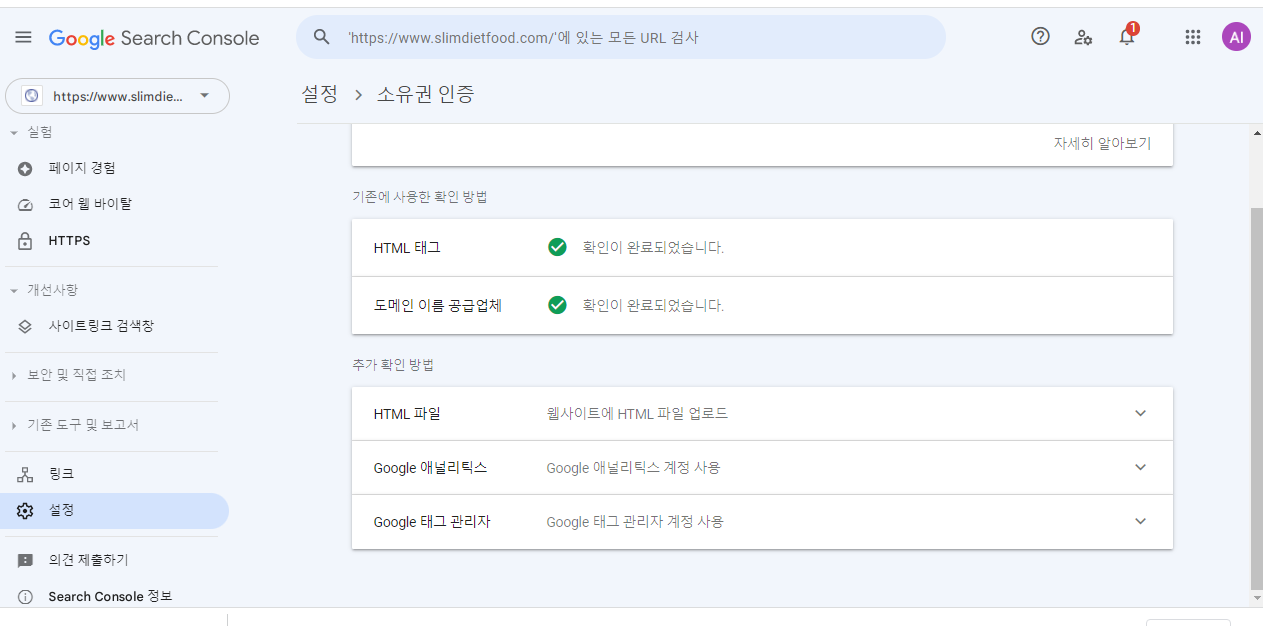Open the help question mark icon
The image size is (1263, 626).
point(1040,37)
